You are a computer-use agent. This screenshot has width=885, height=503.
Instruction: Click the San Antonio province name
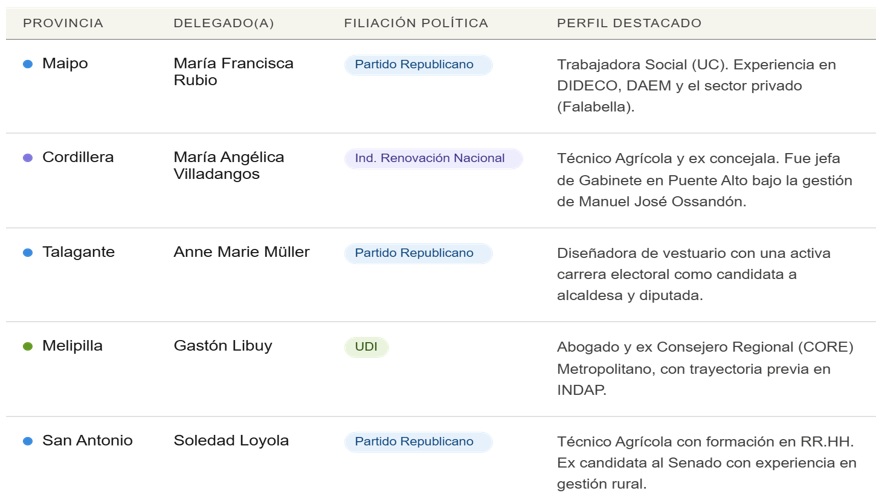tap(87, 440)
